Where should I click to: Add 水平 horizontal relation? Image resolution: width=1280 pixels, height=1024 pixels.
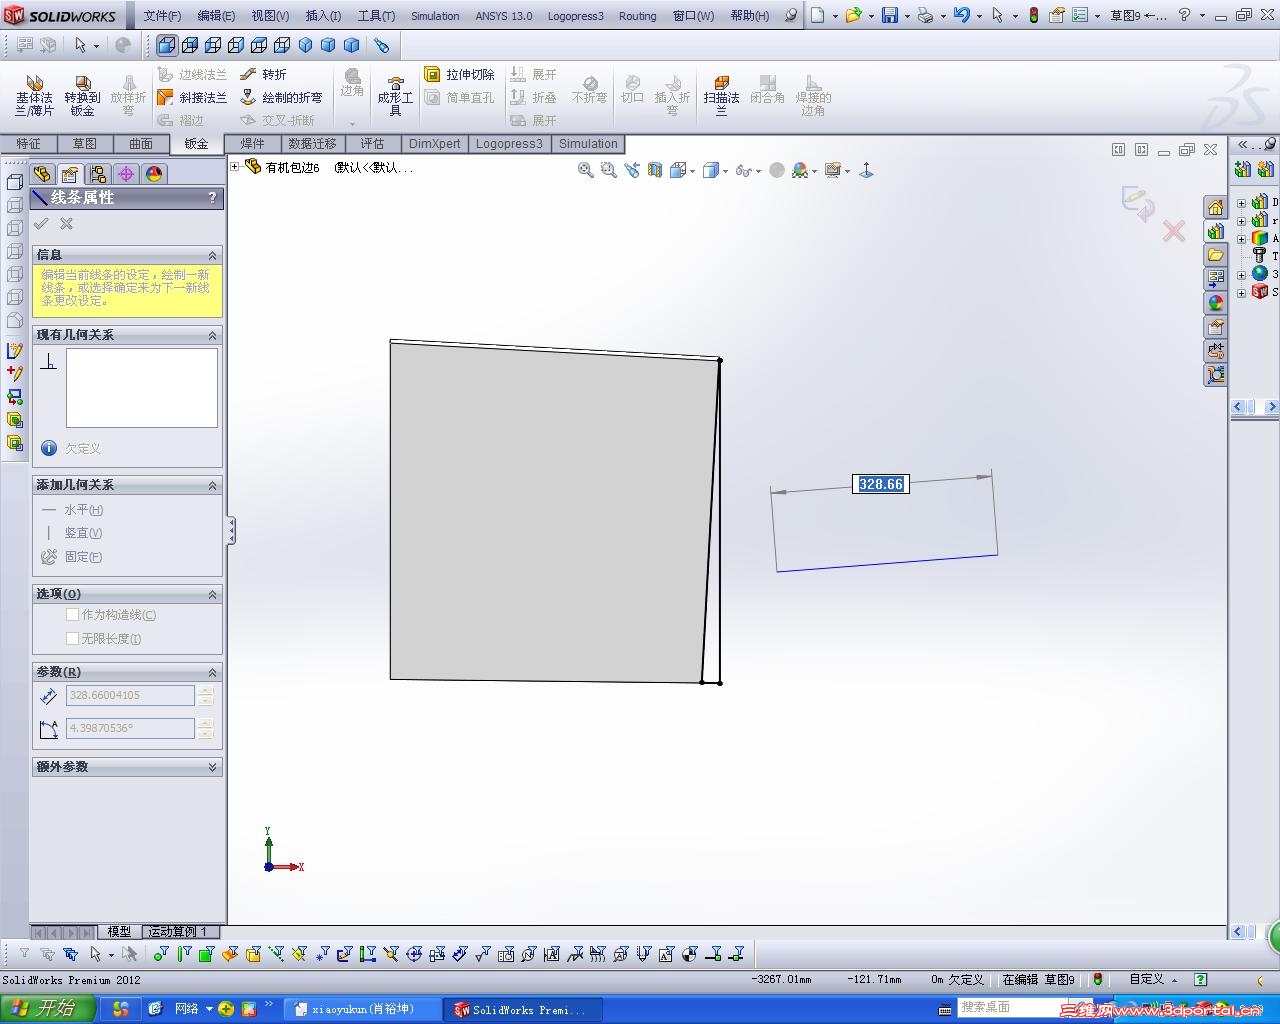73,510
